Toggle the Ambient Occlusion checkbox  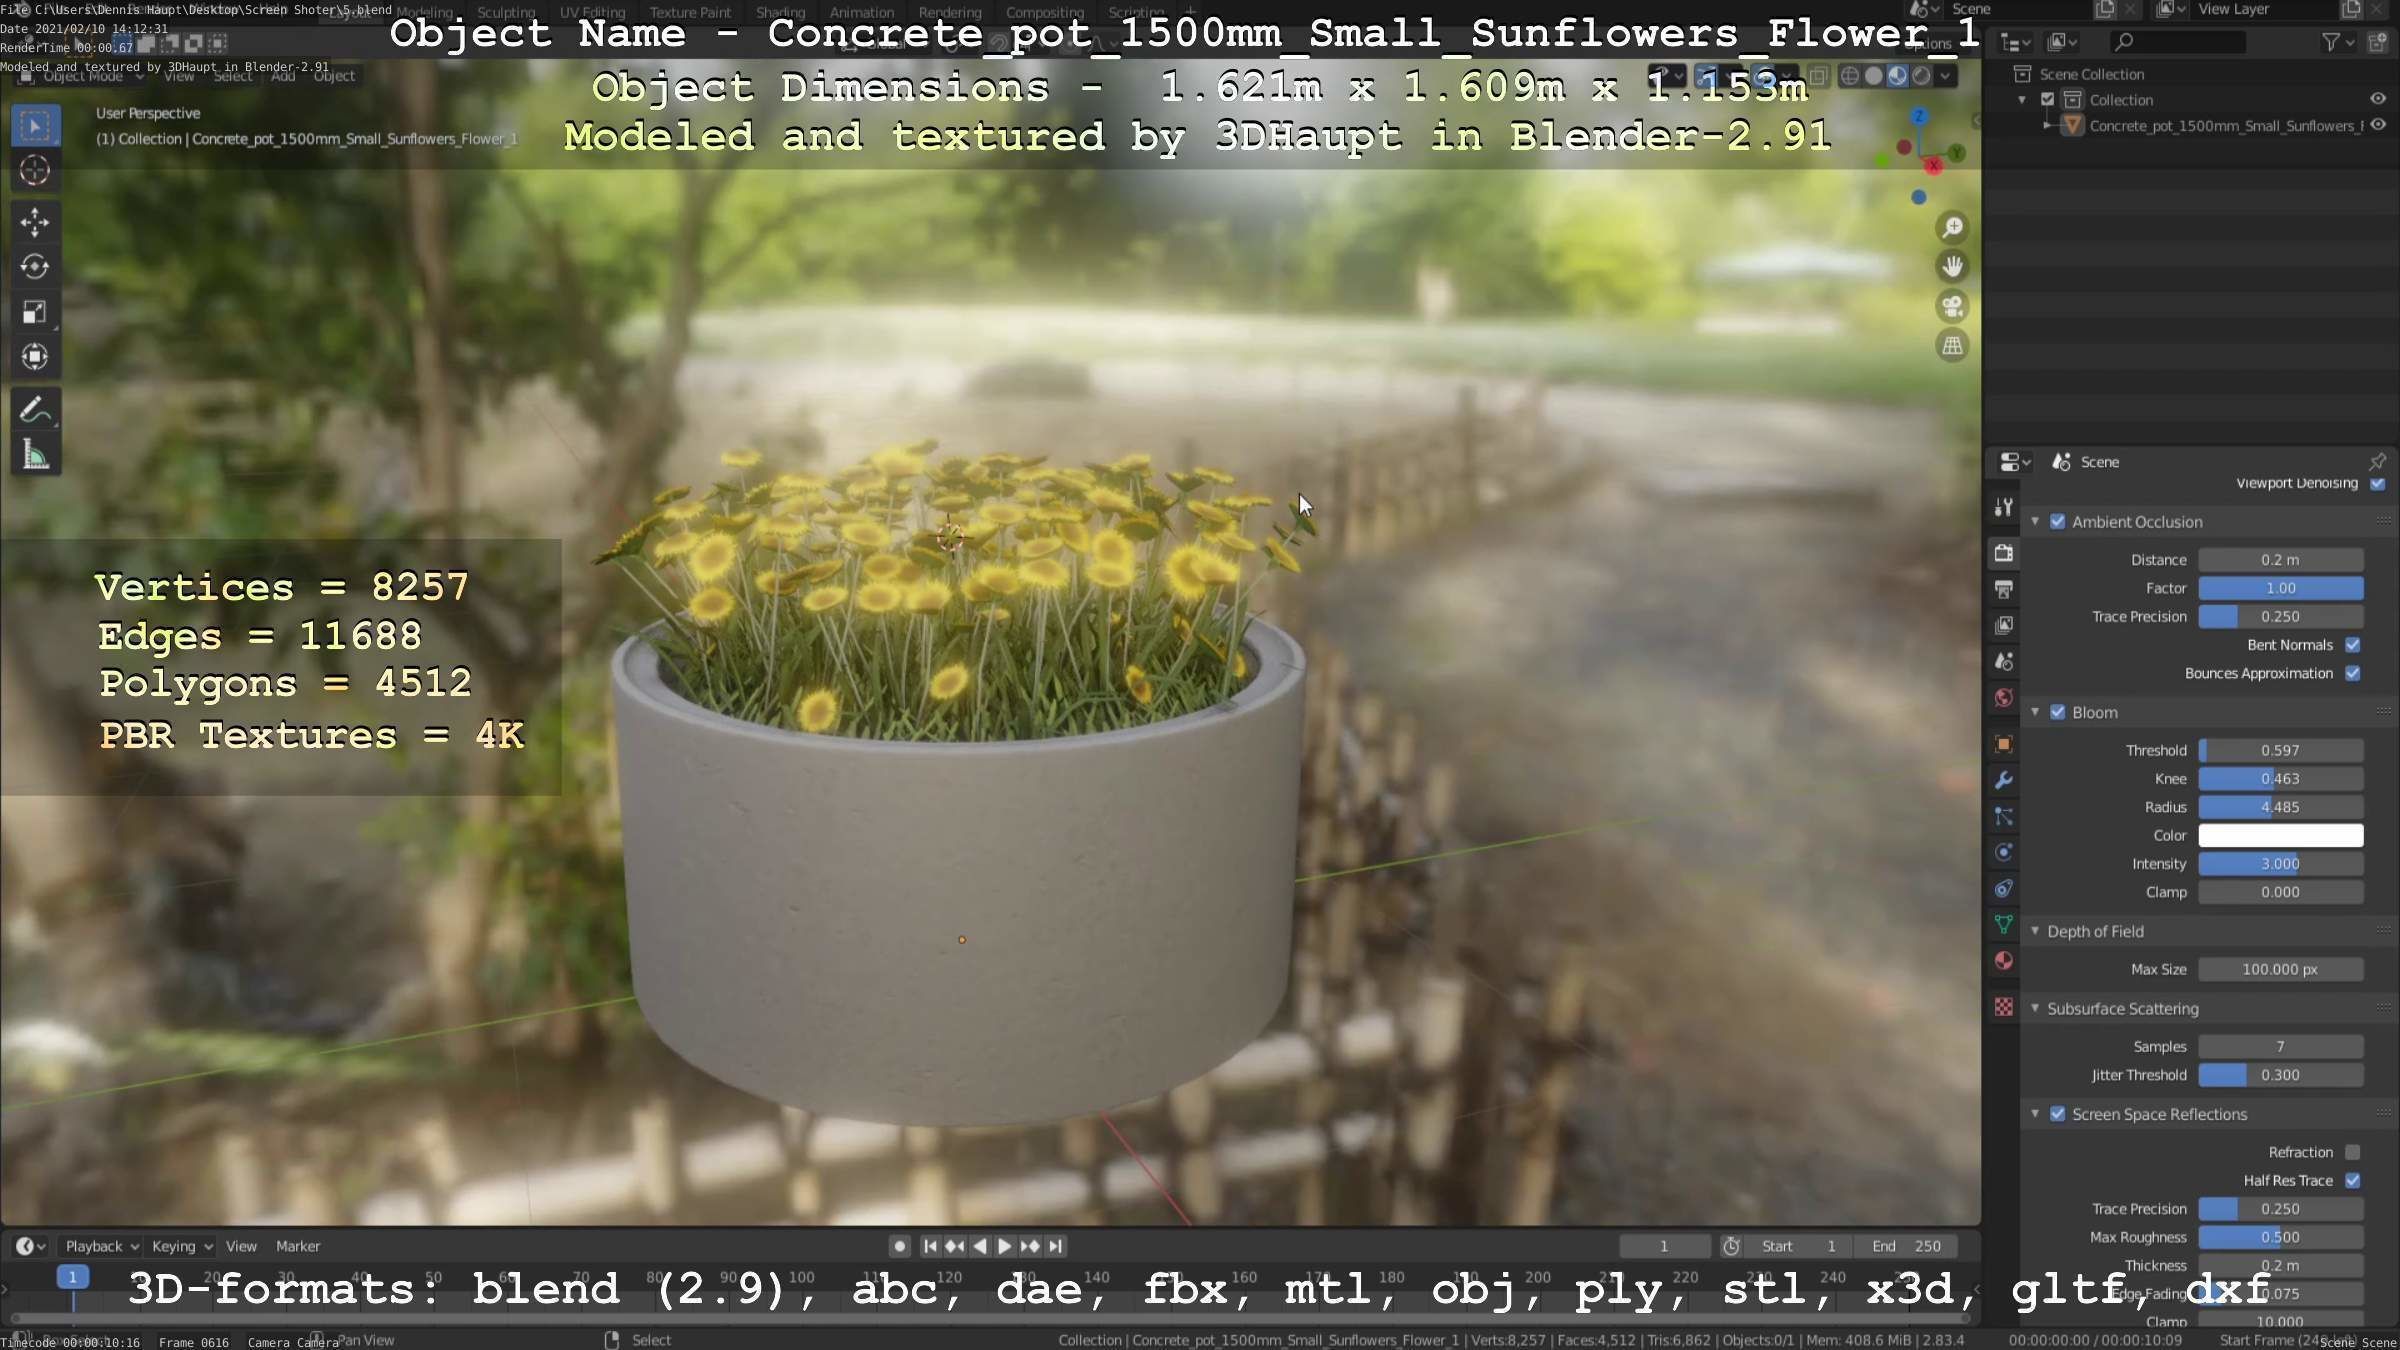coord(2057,522)
